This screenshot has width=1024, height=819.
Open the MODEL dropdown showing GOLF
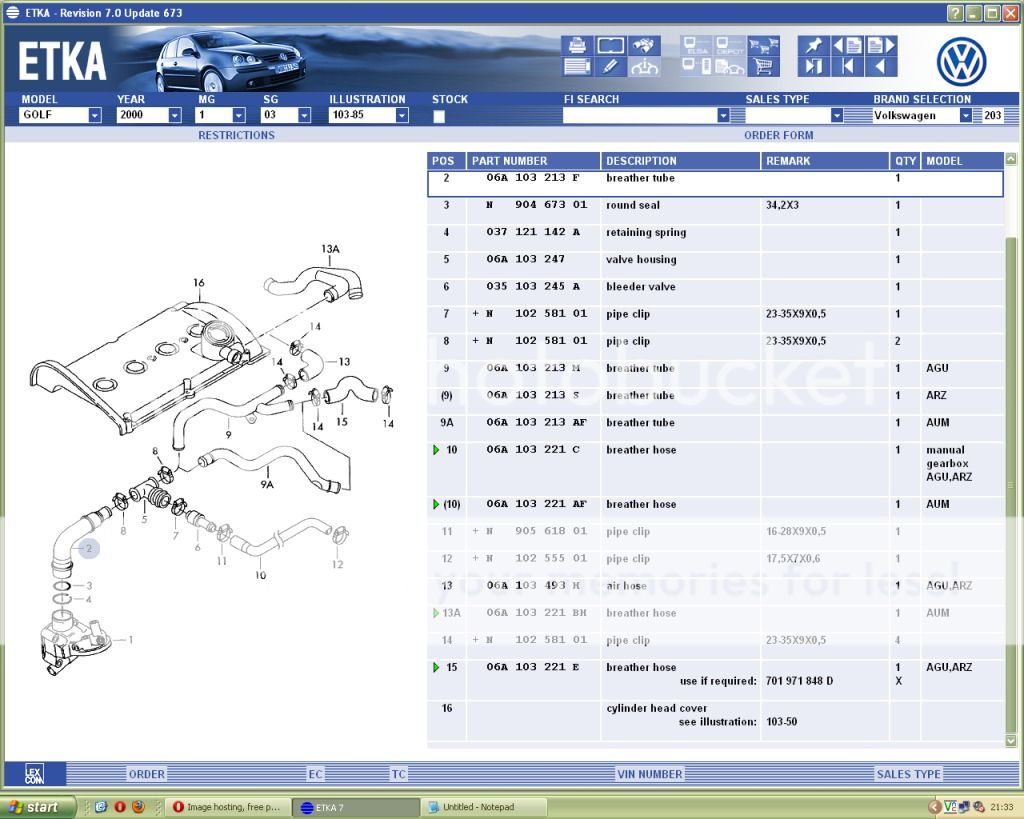click(x=94, y=116)
